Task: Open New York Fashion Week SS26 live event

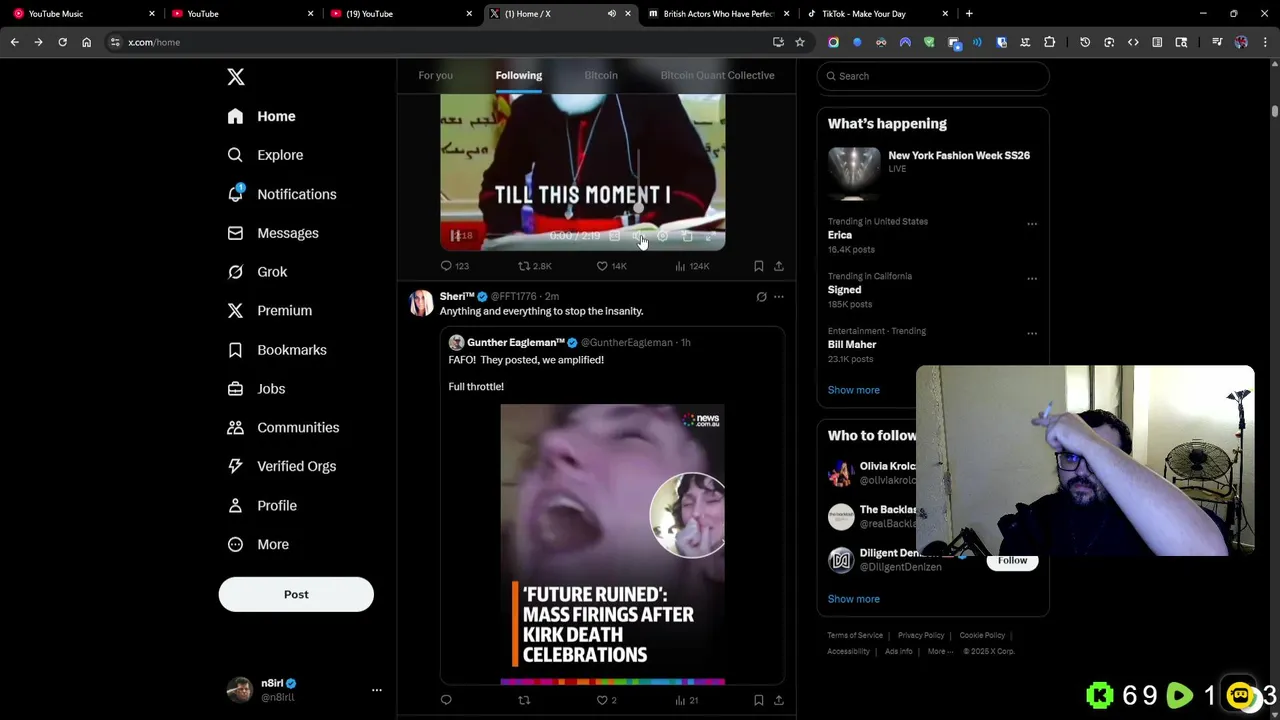Action: click(x=933, y=172)
